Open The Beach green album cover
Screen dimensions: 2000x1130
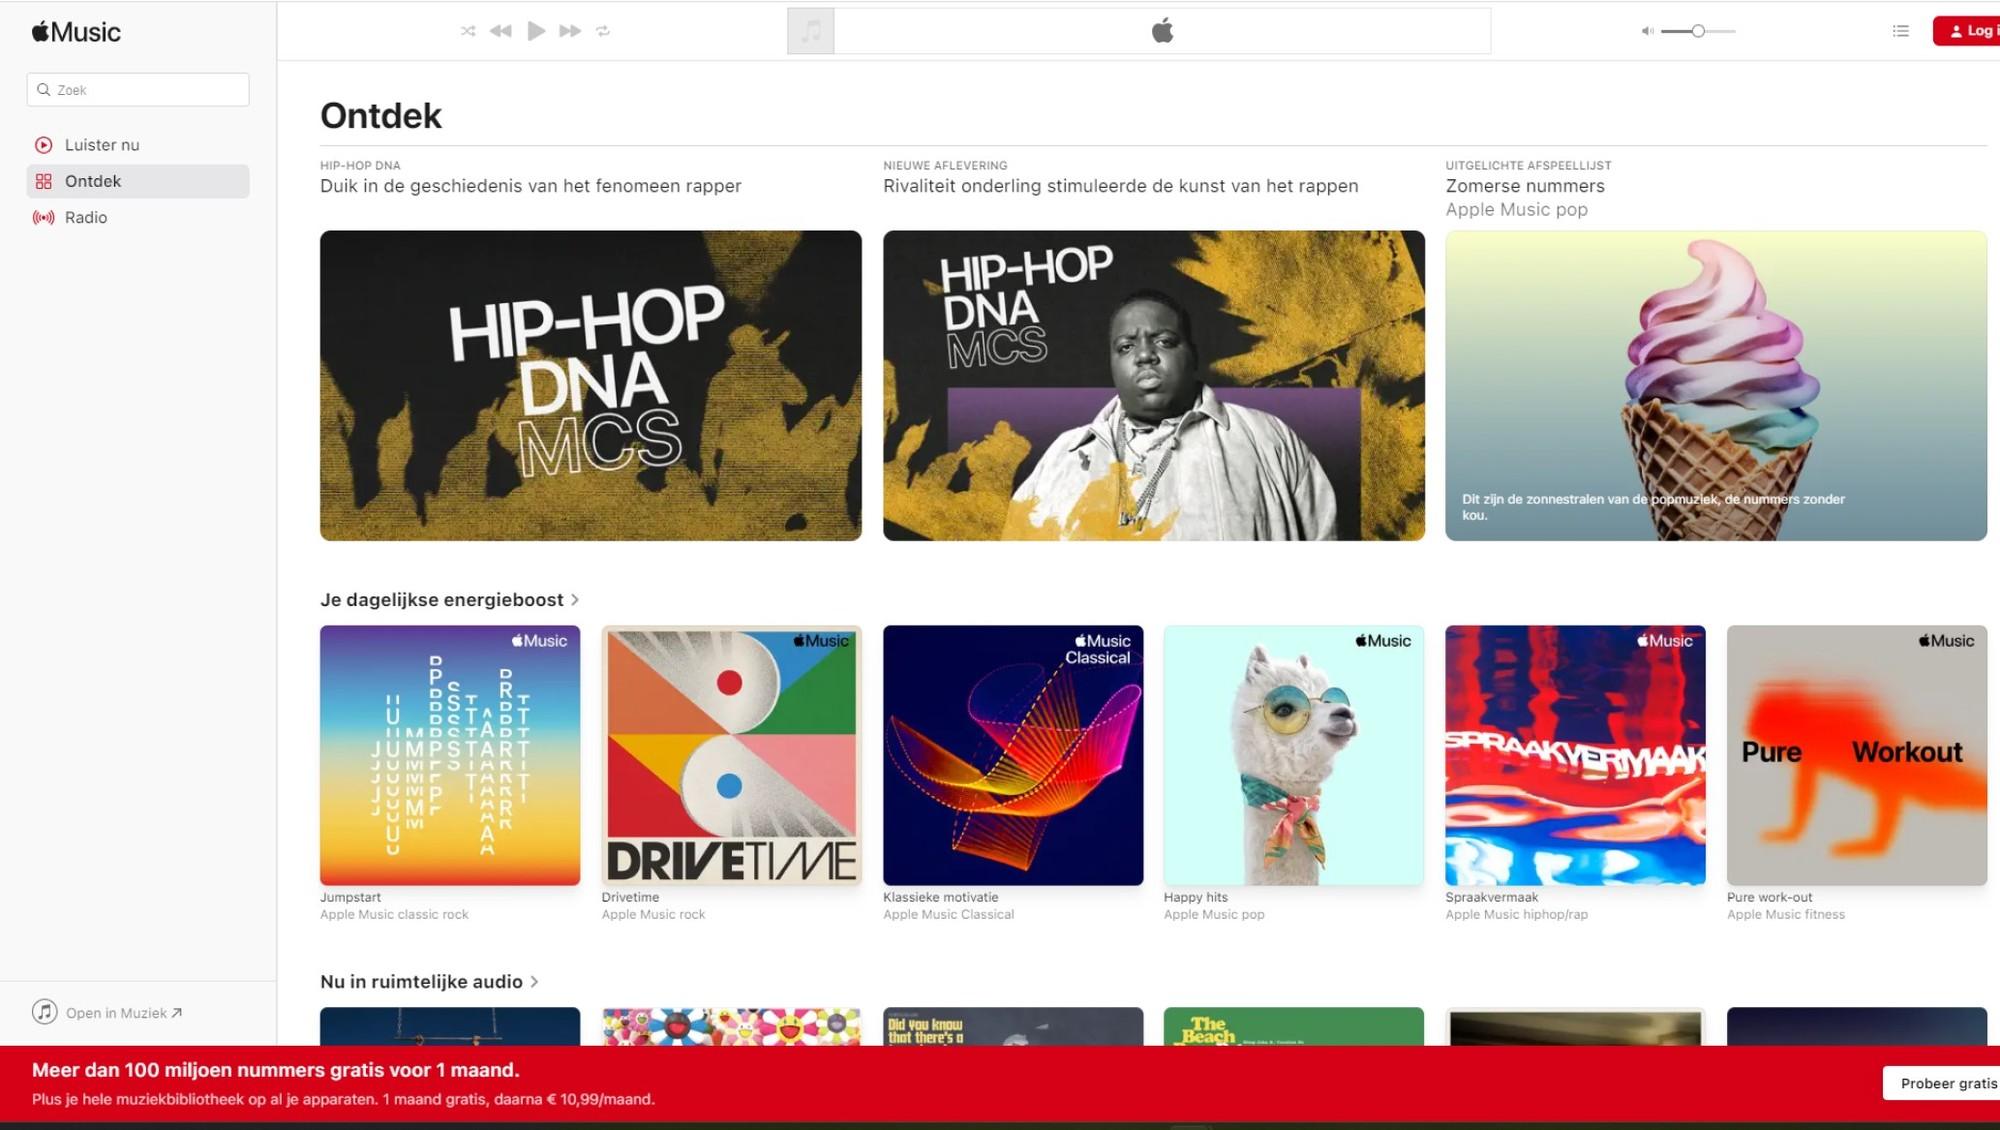[x=1294, y=1026]
